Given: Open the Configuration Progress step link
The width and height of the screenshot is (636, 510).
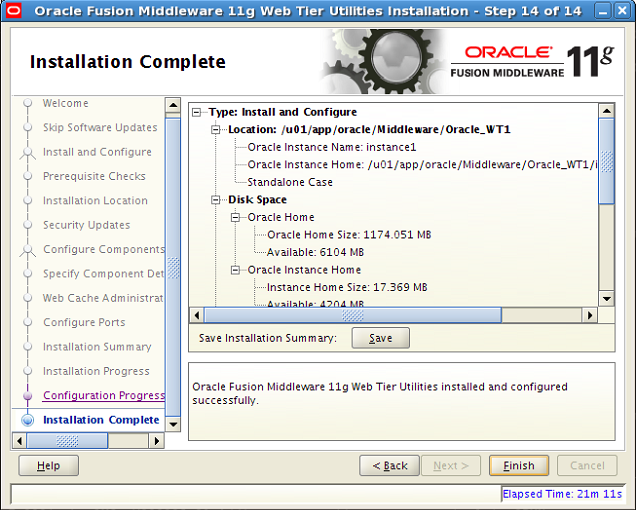Looking at the screenshot, I should [x=104, y=395].
